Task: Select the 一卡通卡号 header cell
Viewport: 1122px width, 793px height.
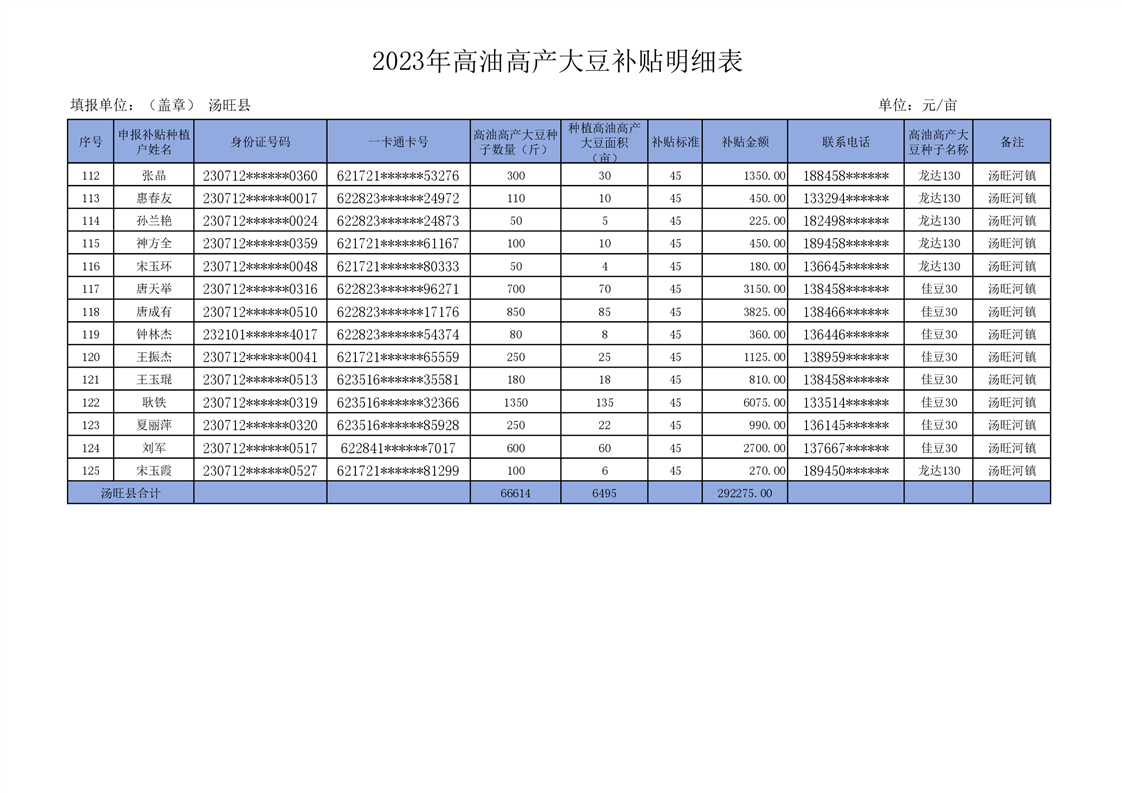Action: (399, 142)
